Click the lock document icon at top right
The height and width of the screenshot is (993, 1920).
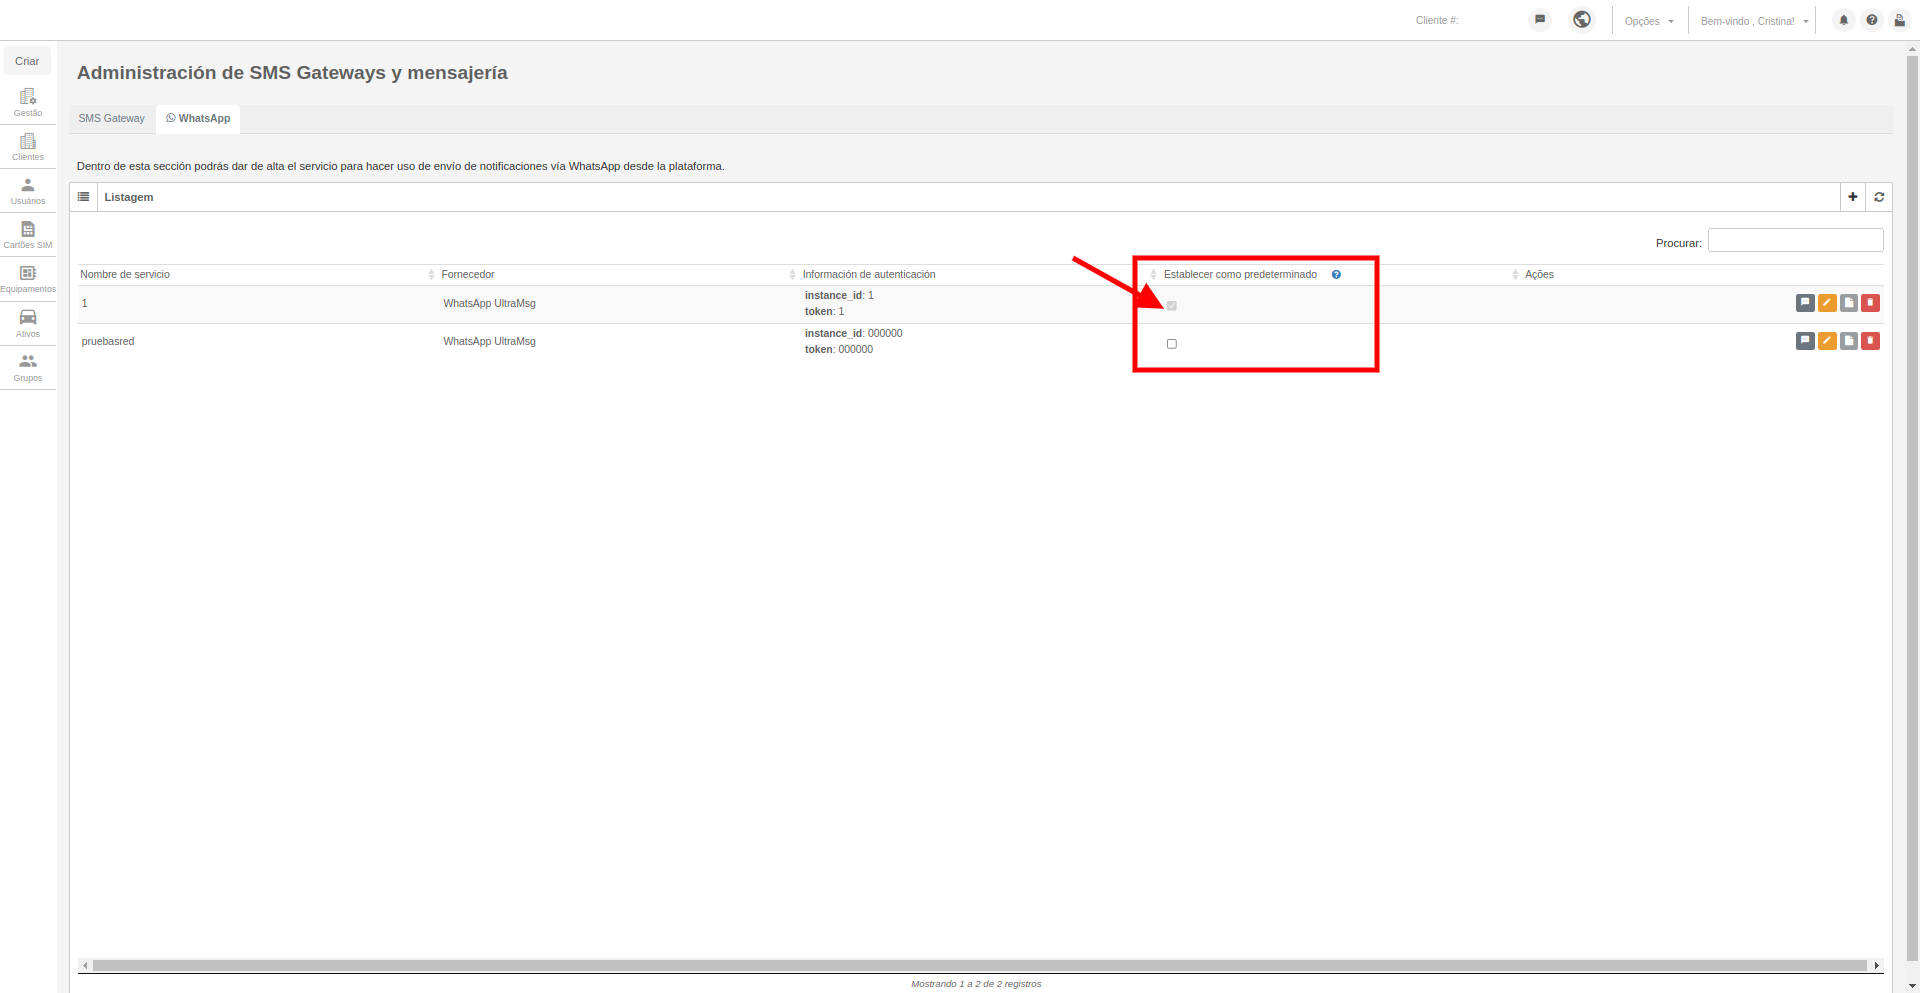1899,20
